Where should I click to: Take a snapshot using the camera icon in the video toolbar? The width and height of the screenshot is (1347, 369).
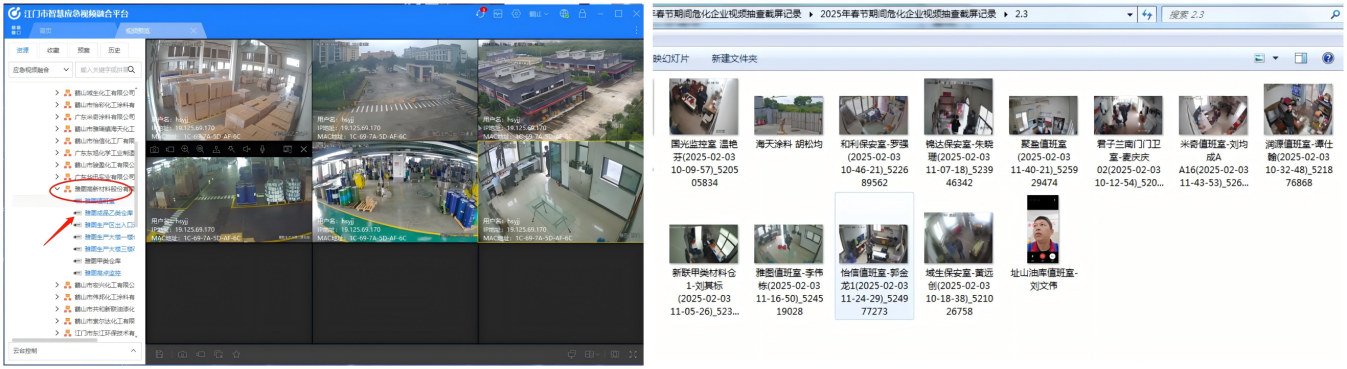pyautogui.click(x=154, y=149)
